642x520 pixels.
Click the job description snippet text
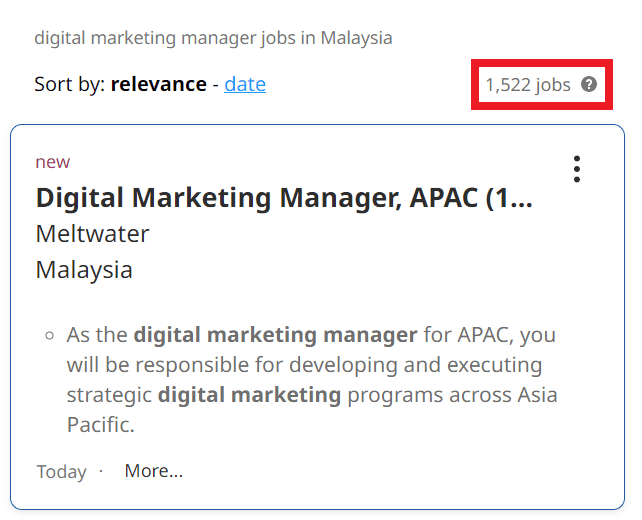(311, 380)
